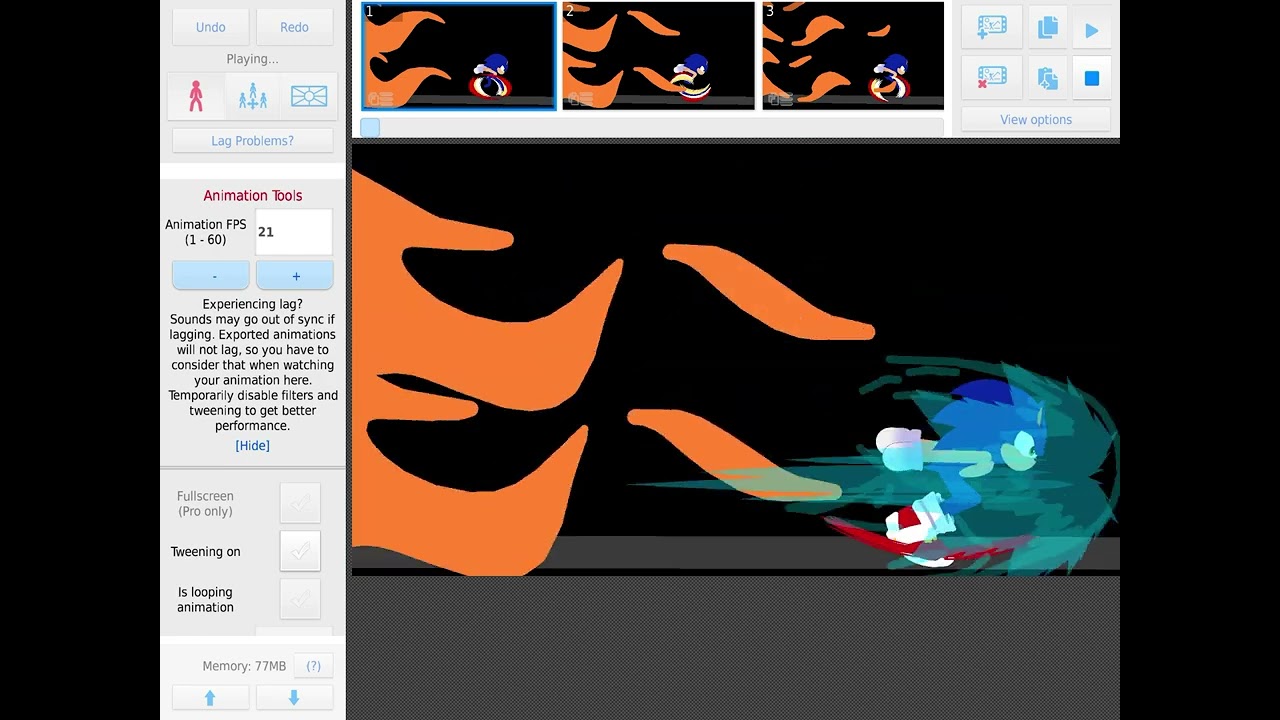Select frame 1 thumbnail
Screen dimensions: 1280x720
point(459,56)
